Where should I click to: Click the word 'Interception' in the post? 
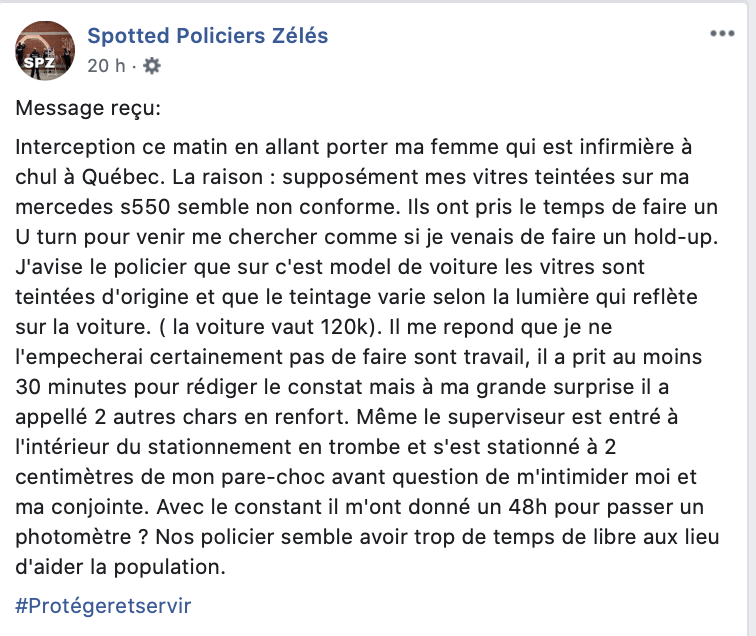[75, 147]
